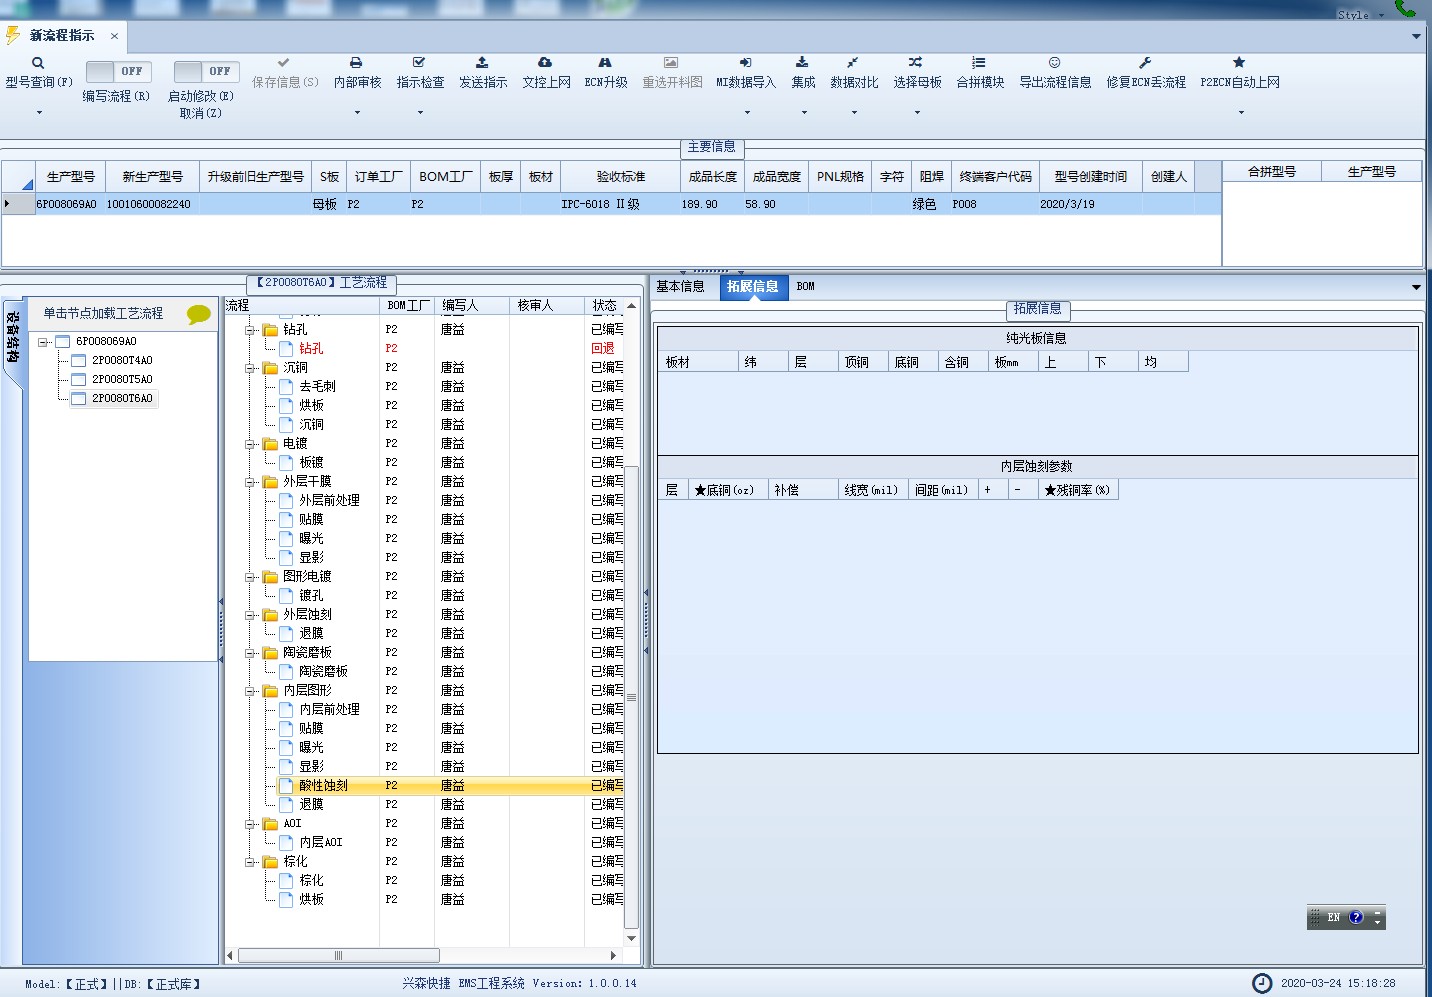
Task: Collapse the AOI folder node
Action: pyautogui.click(x=250, y=824)
